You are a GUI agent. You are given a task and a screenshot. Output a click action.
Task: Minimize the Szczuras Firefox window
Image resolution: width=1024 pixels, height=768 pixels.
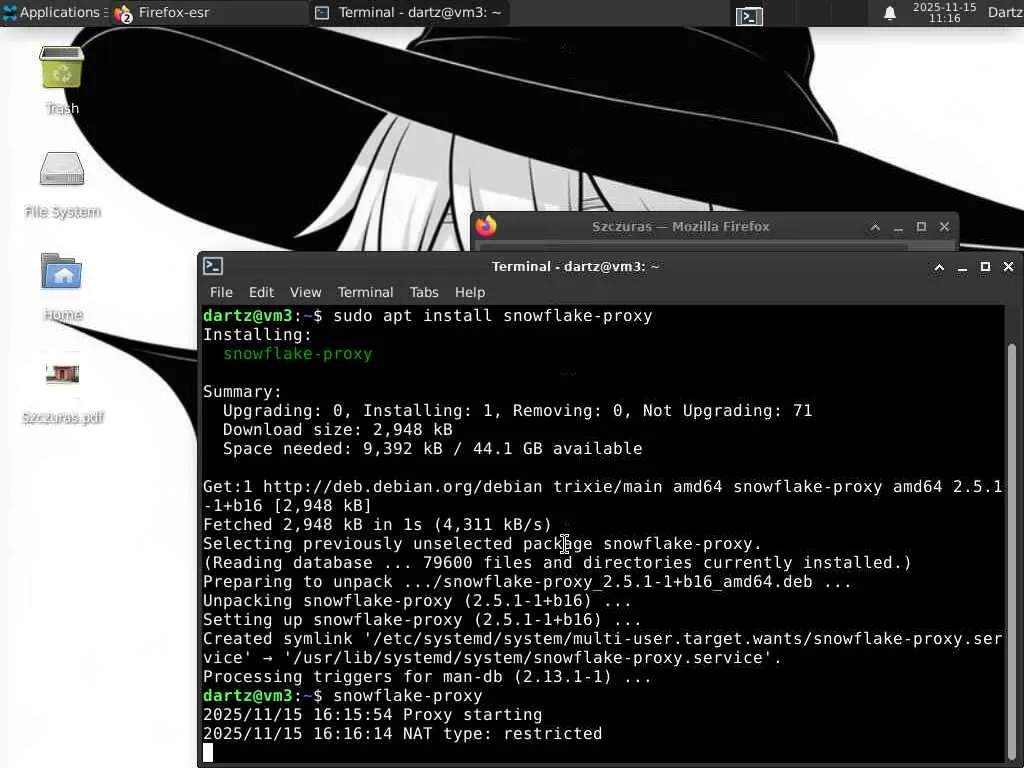pyautogui.click(x=898, y=227)
